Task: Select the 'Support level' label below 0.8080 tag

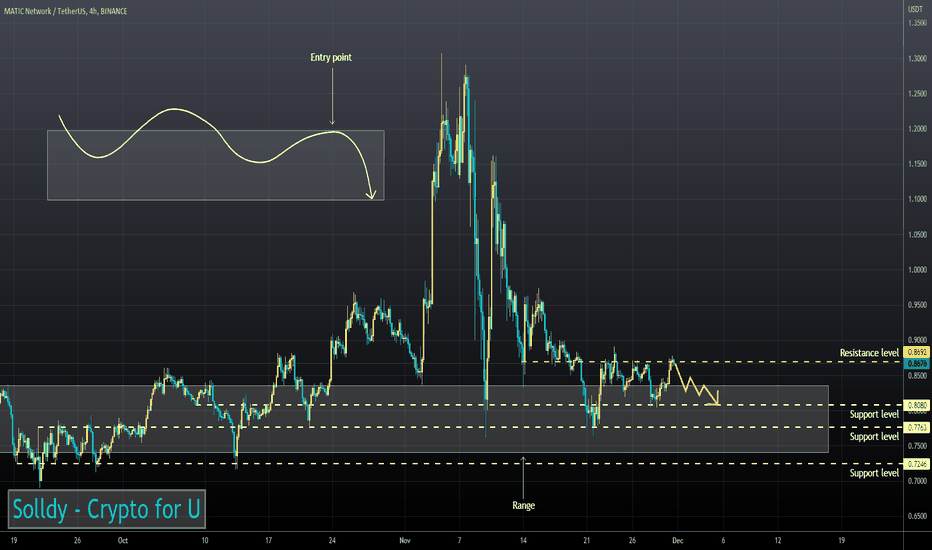Action: tap(874, 414)
